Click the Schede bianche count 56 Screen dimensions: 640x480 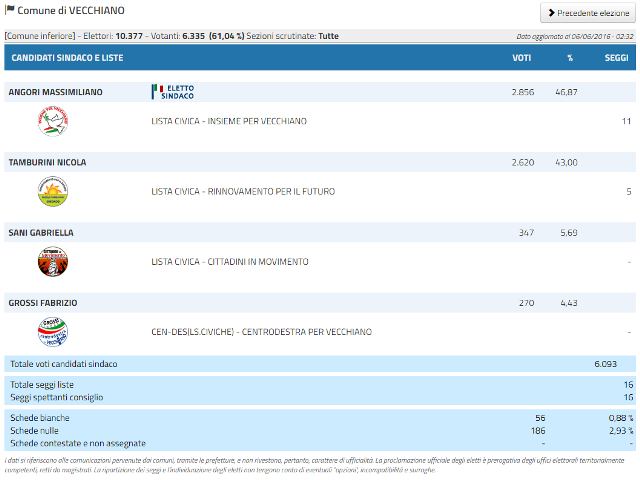pos(540,418)
